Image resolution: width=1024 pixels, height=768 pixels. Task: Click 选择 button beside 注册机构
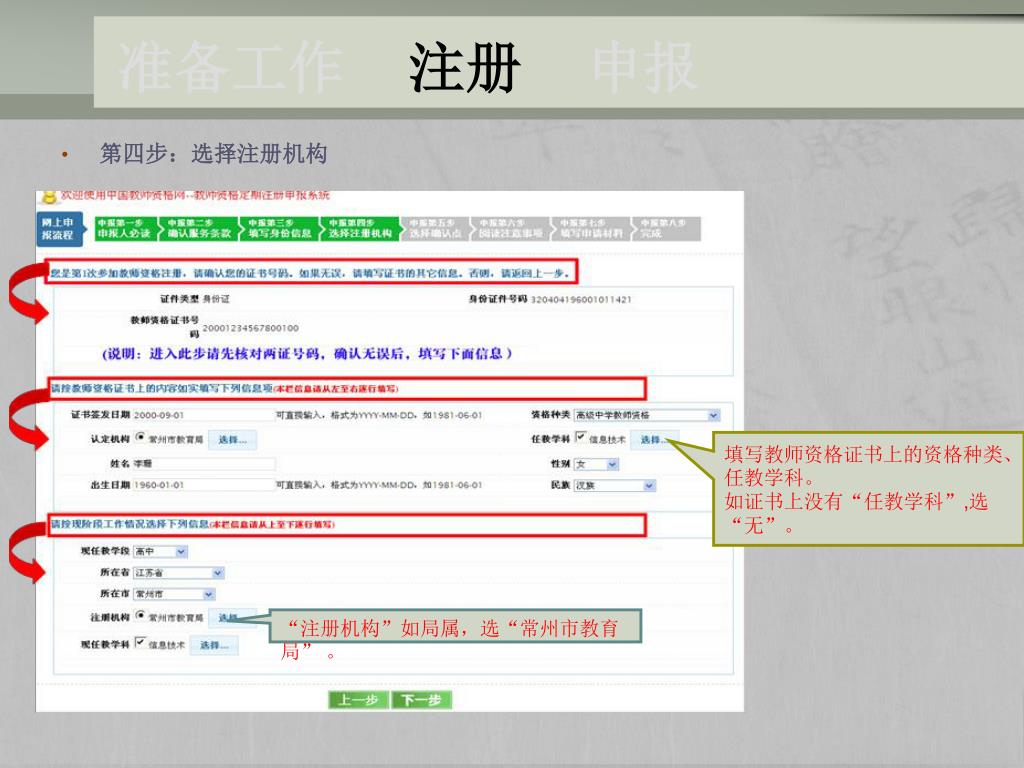(x=232, y=617)
